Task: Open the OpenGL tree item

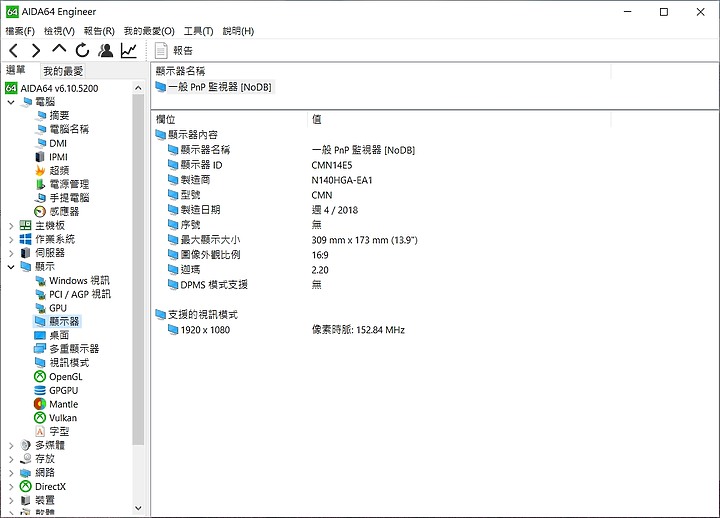Action: click(66, 377)
